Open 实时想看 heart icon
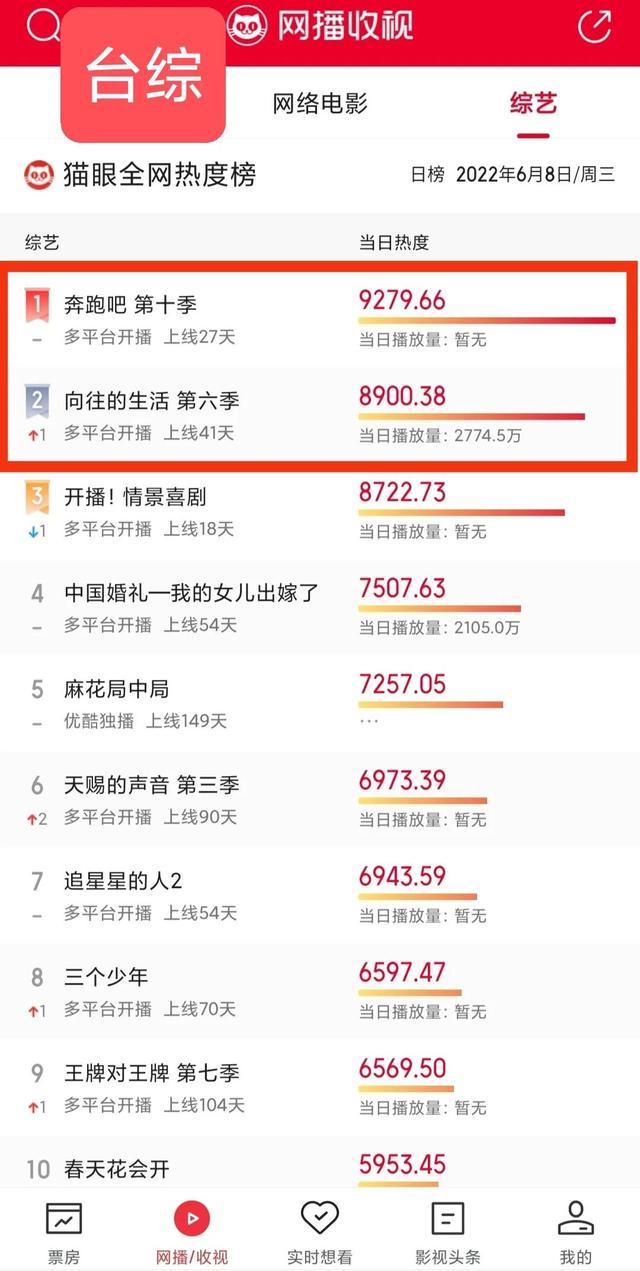The width and height of the screenshot is (640, 1271). [320, 1218]
